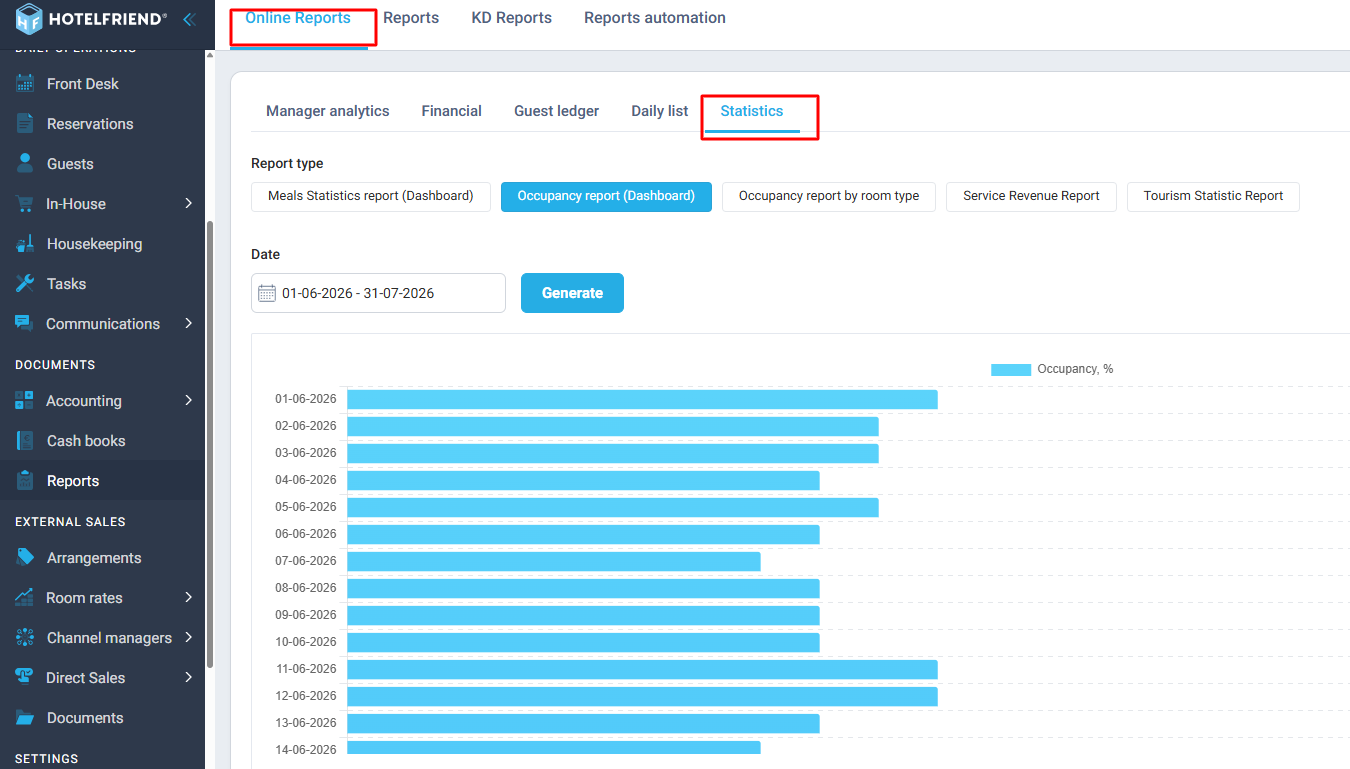Choose Meals Statistics report (Dashboard)
Viewport: 1350px width, 769px height.
(371, 196)
